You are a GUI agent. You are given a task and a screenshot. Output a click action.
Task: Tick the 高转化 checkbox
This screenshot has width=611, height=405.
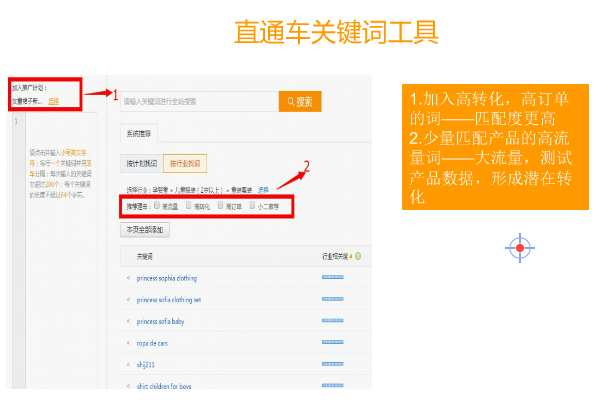189,205
